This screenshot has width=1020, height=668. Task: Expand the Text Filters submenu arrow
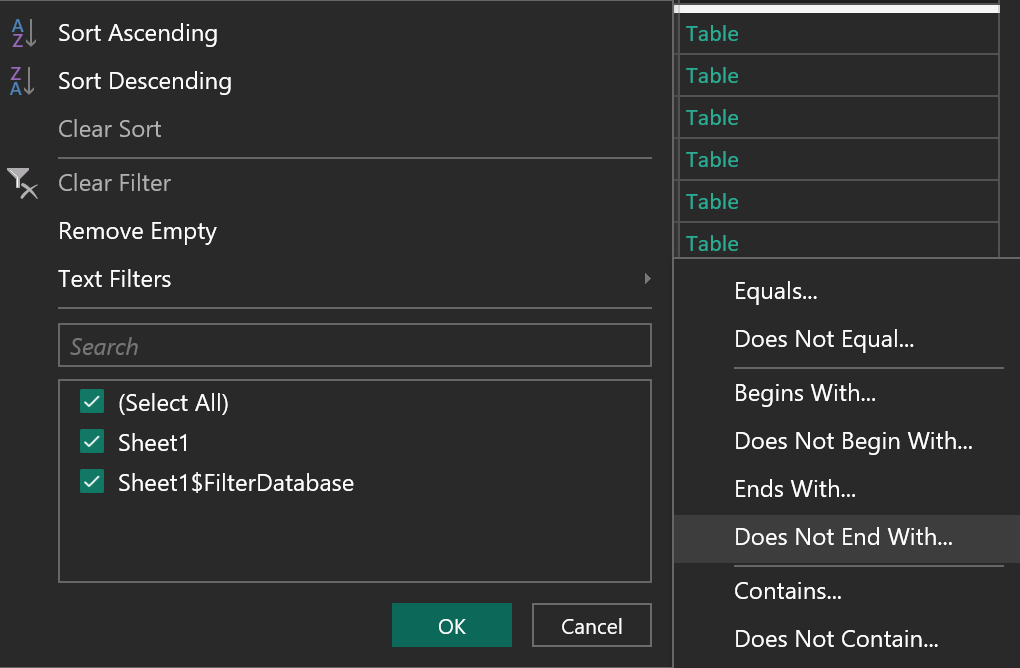tap(647, 279)
